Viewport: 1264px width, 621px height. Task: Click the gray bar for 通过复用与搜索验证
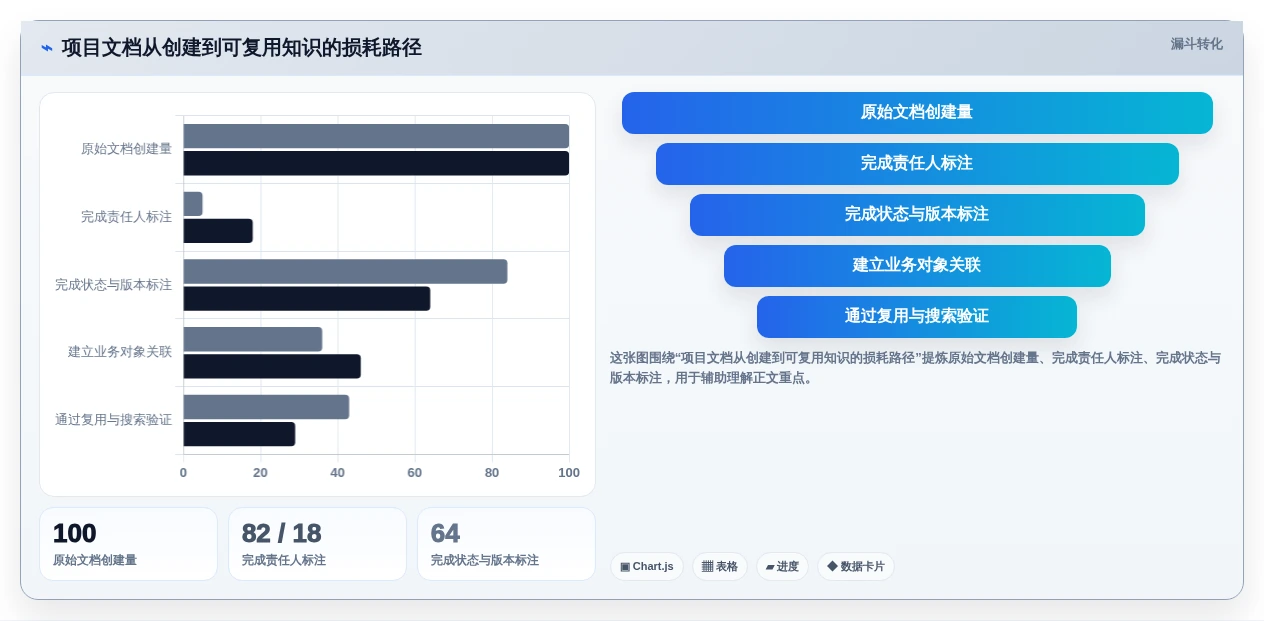point(266,407)
